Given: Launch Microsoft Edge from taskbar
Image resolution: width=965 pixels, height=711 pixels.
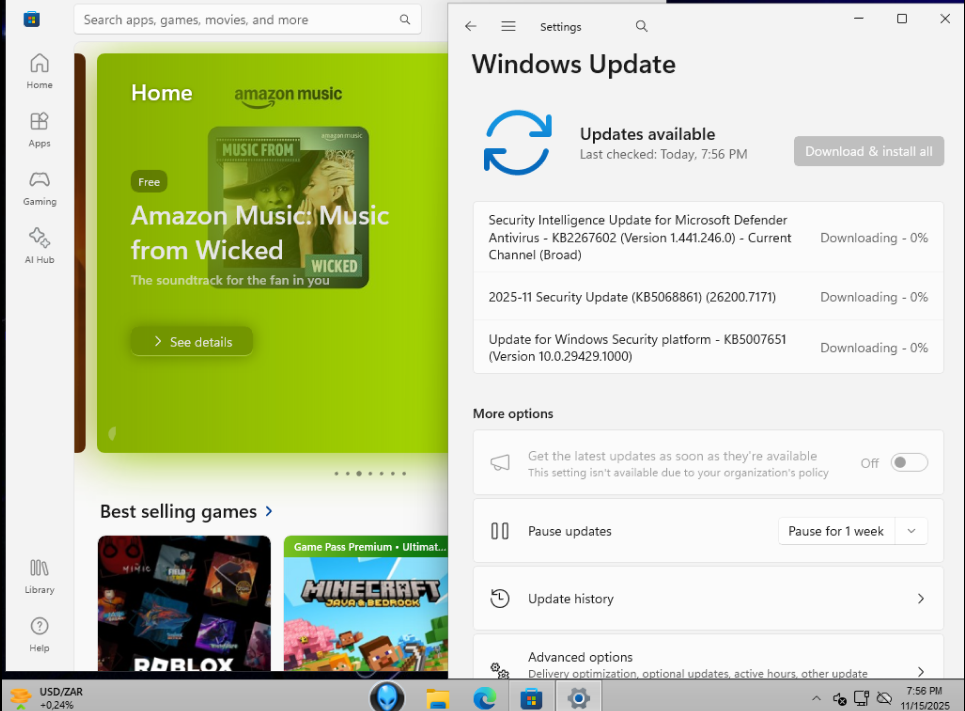Looking at the screenshot, I should point(485,698).
